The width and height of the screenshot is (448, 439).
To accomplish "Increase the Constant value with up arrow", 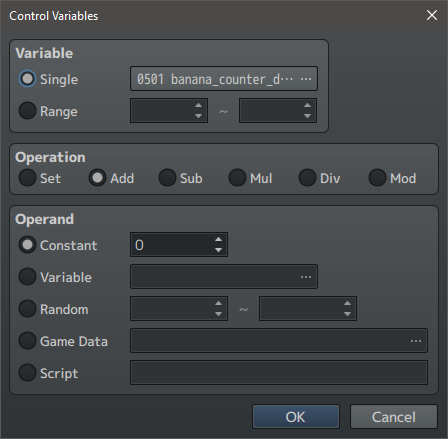I will (218, 239).
